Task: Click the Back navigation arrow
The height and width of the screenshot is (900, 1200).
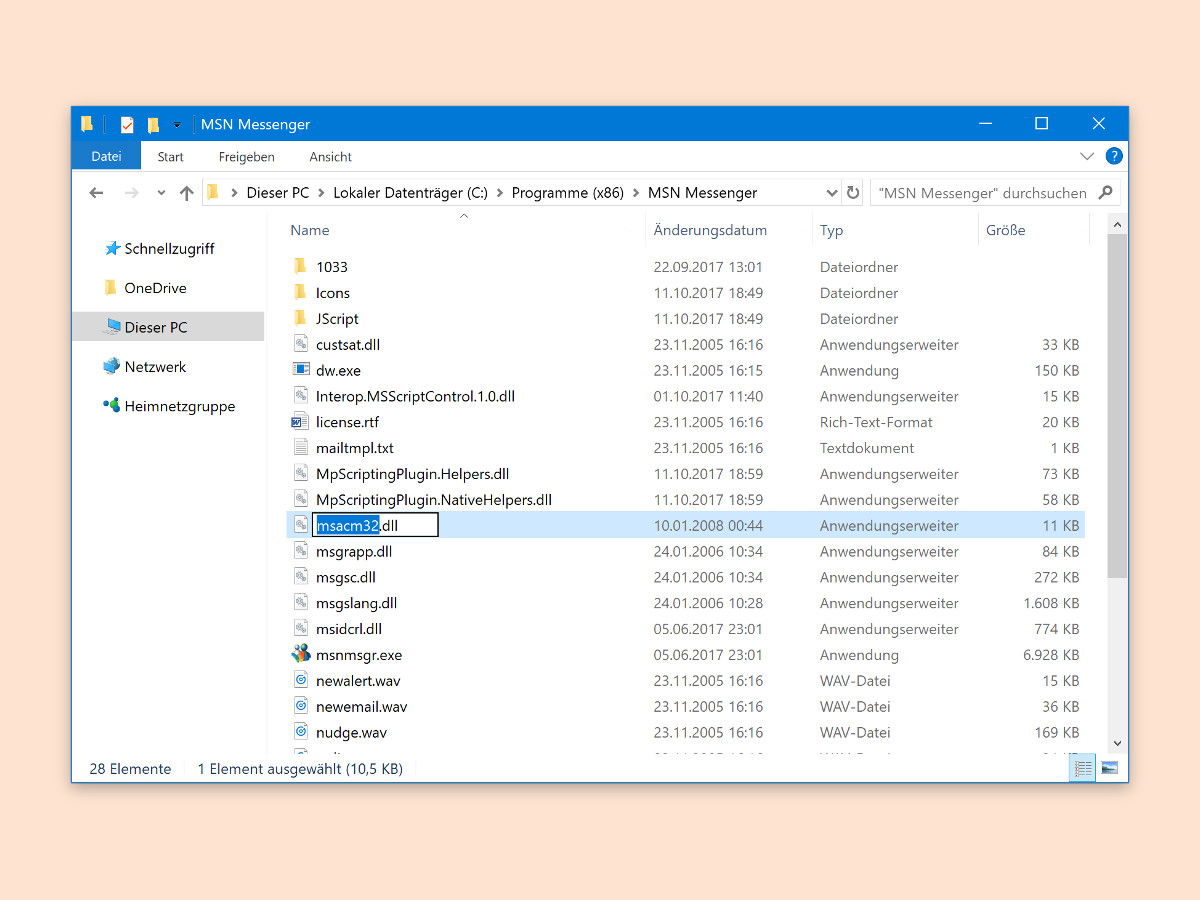Action: coord(96,193)
